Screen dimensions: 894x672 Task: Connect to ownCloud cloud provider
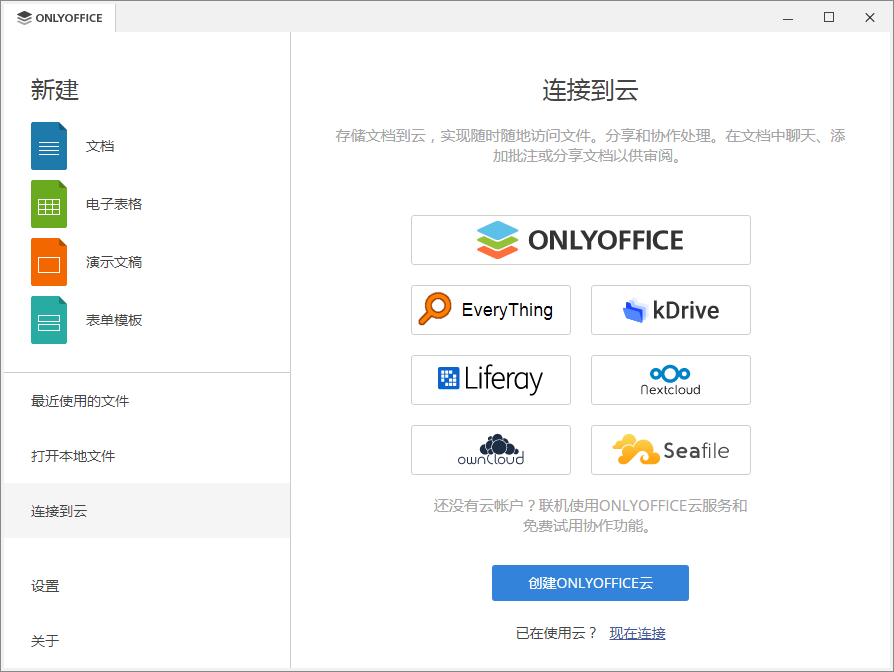pos(491,450)
